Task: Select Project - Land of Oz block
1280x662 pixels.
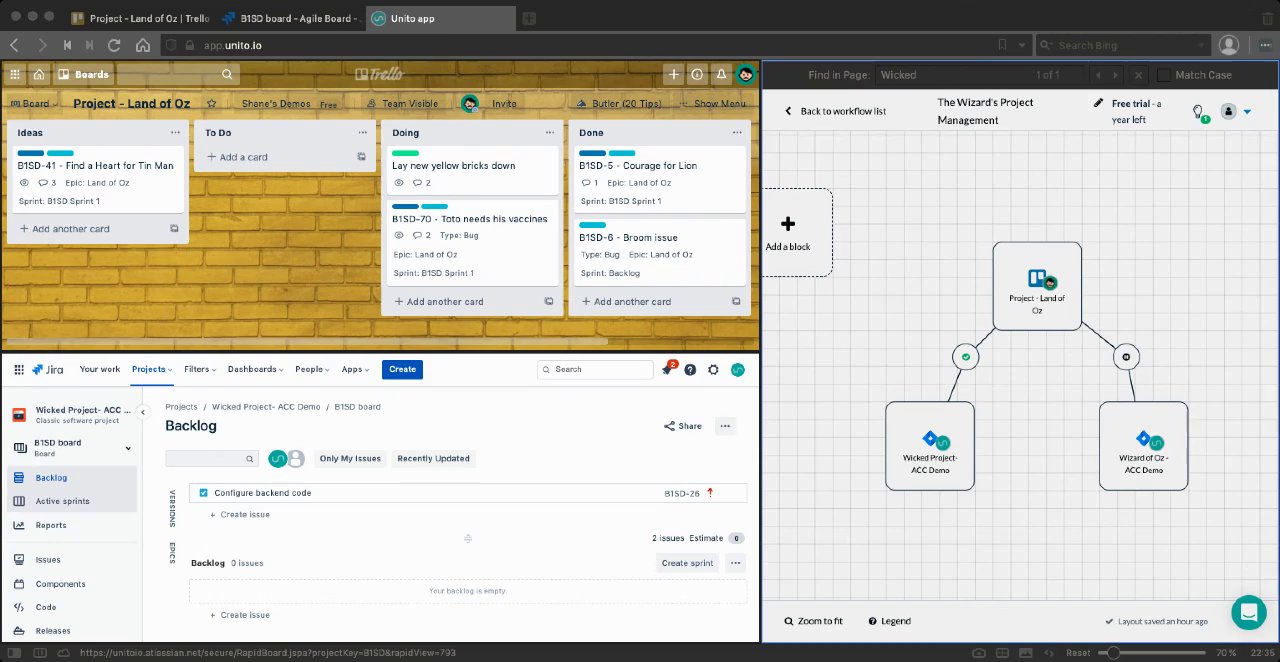Action: (x=1037, y=286)
